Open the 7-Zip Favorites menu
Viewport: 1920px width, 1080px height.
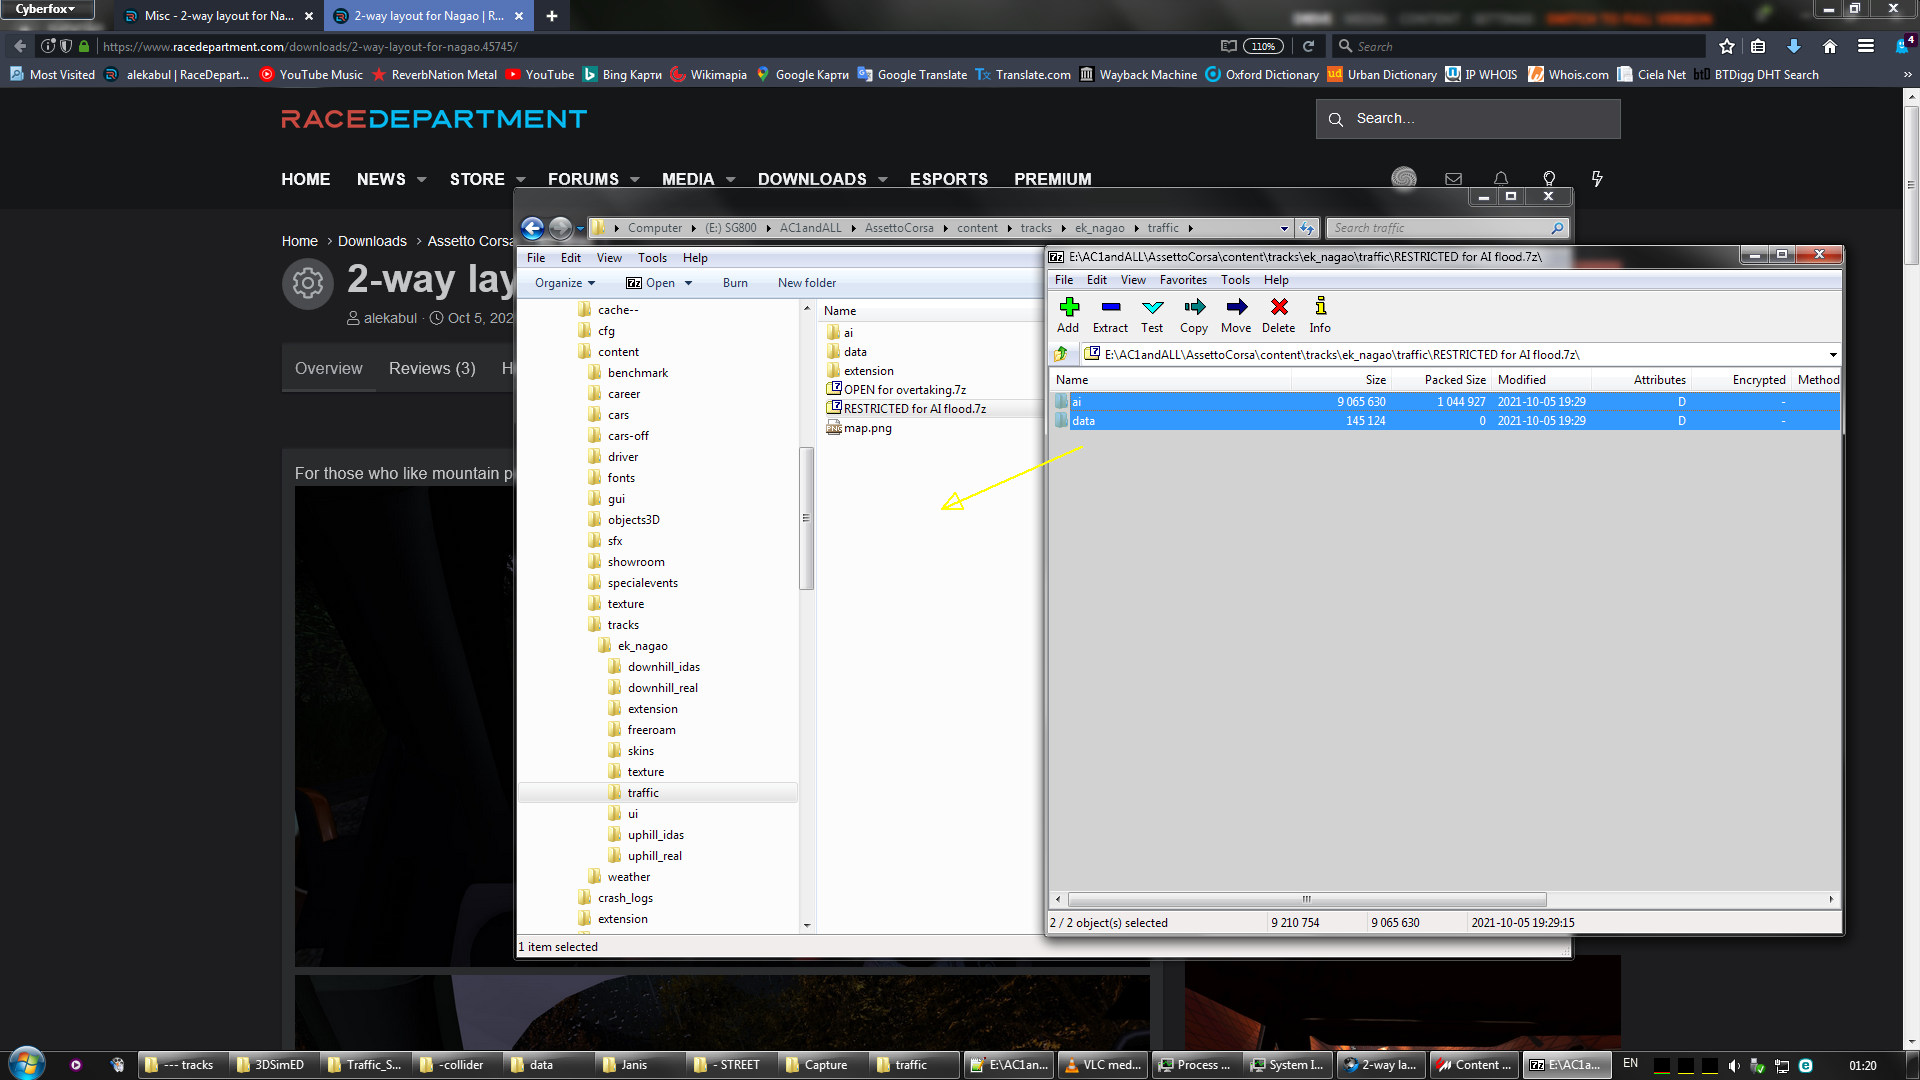(1183, 280)
